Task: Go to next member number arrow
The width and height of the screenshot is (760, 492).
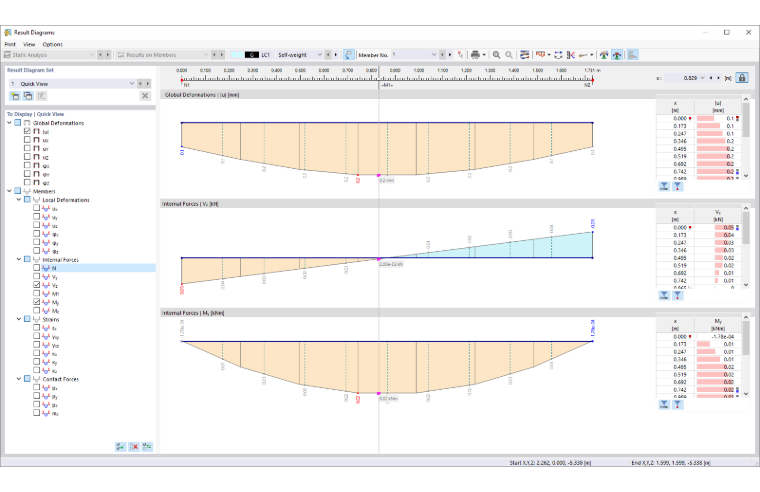Action: pyautogui.click(x=450, y=55)
